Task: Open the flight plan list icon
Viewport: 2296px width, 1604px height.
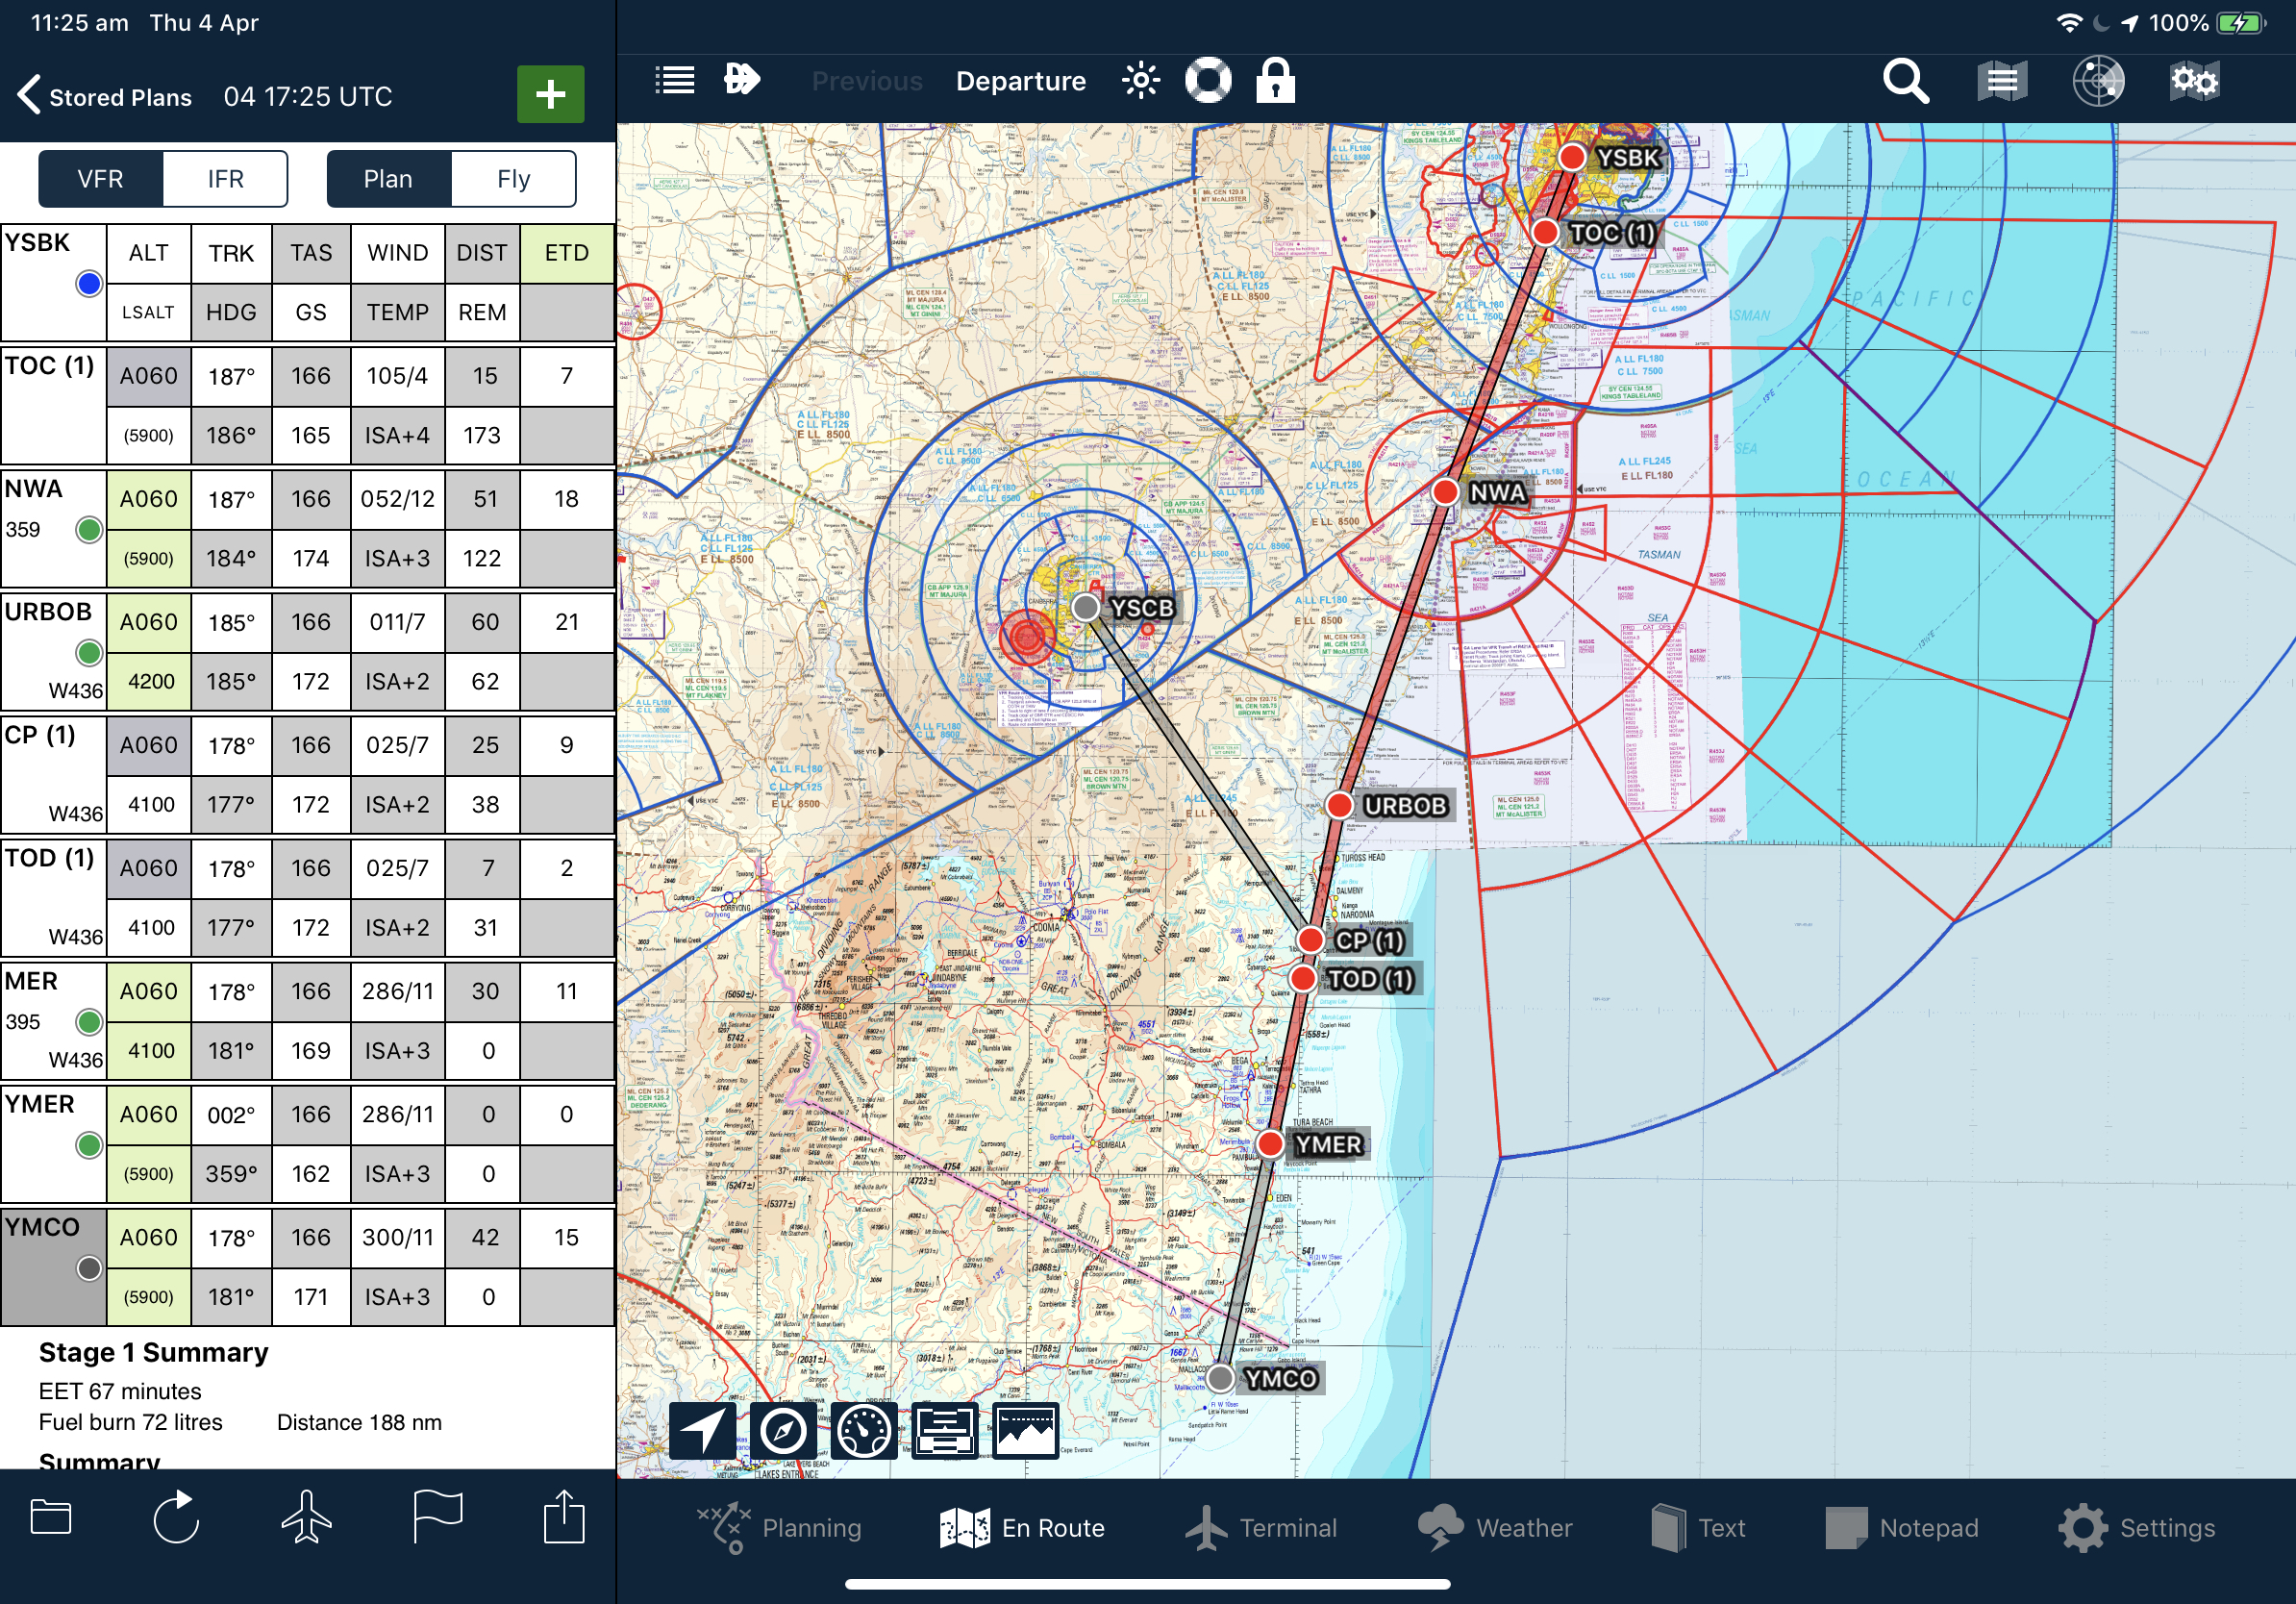Action: [x=675, y=80]
